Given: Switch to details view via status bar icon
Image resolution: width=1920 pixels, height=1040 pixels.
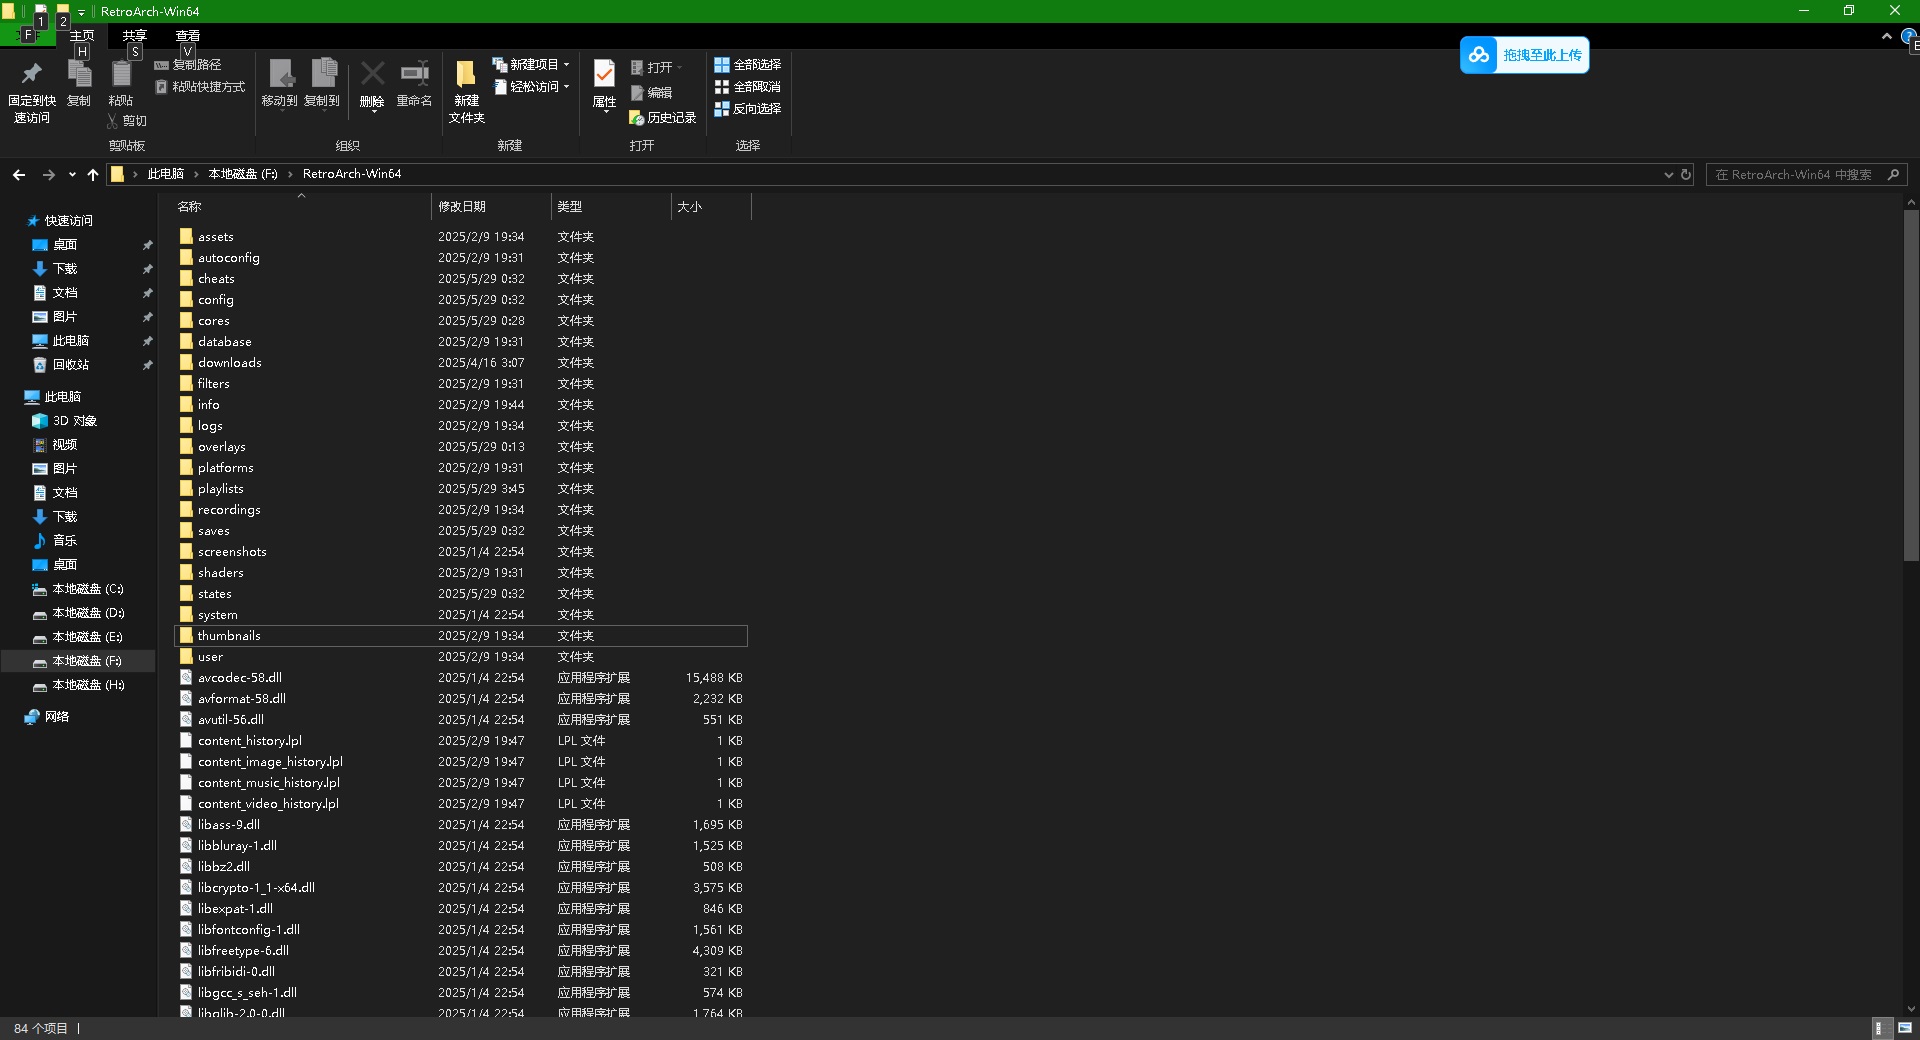Looking at the screenshot, I should click(x=1880, y=1028).
